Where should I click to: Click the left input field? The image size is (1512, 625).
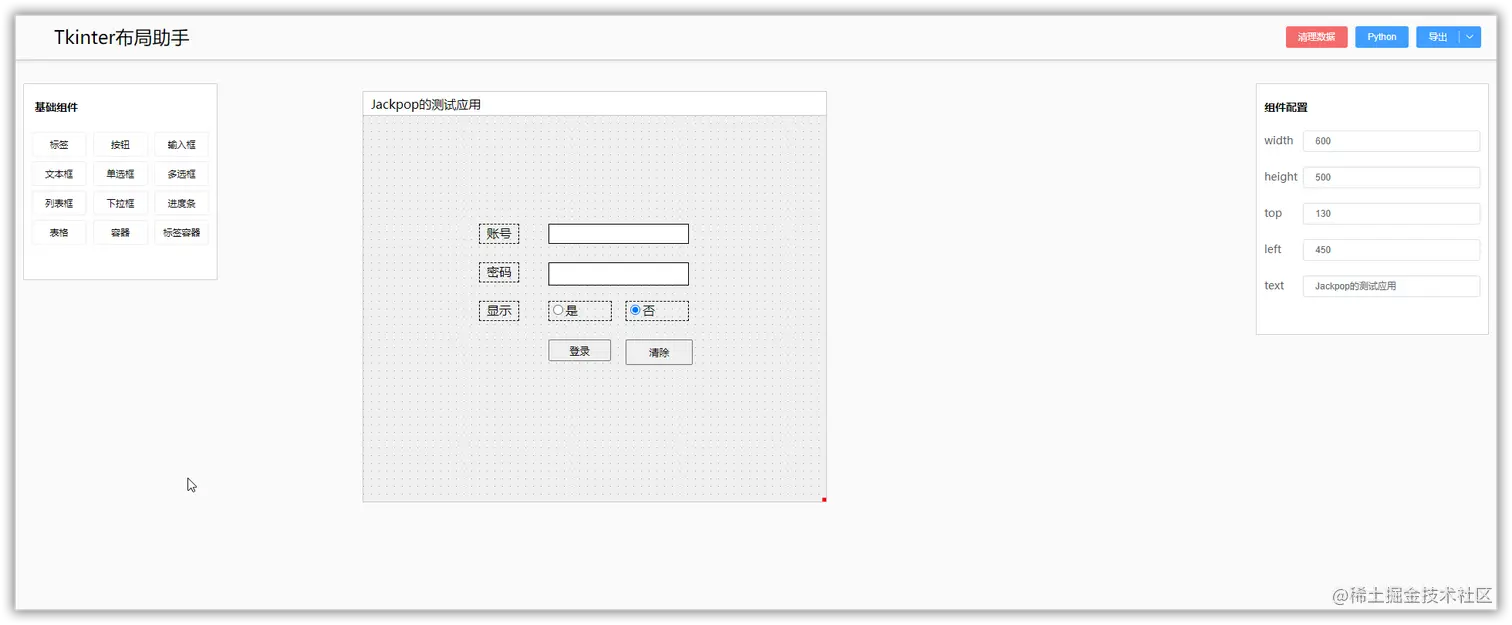(1391, 250)
